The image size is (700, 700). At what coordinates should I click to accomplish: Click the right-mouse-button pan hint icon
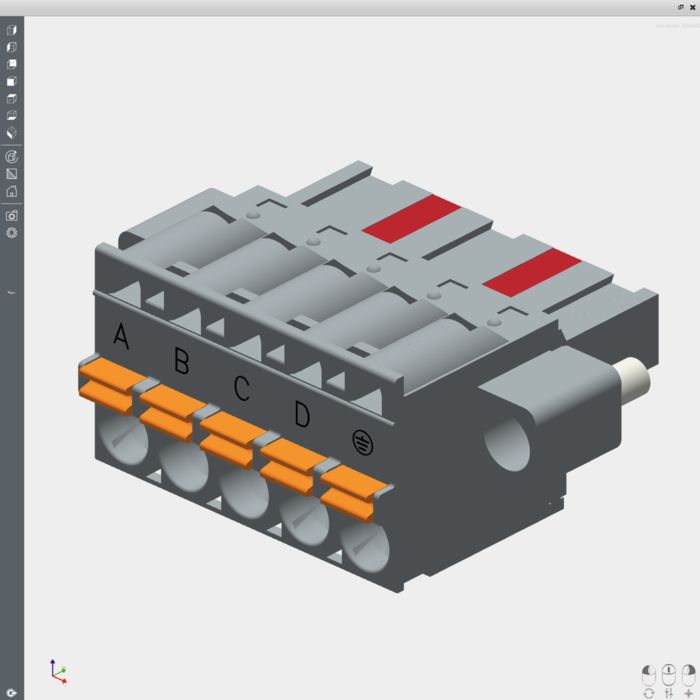click(688, 673)
